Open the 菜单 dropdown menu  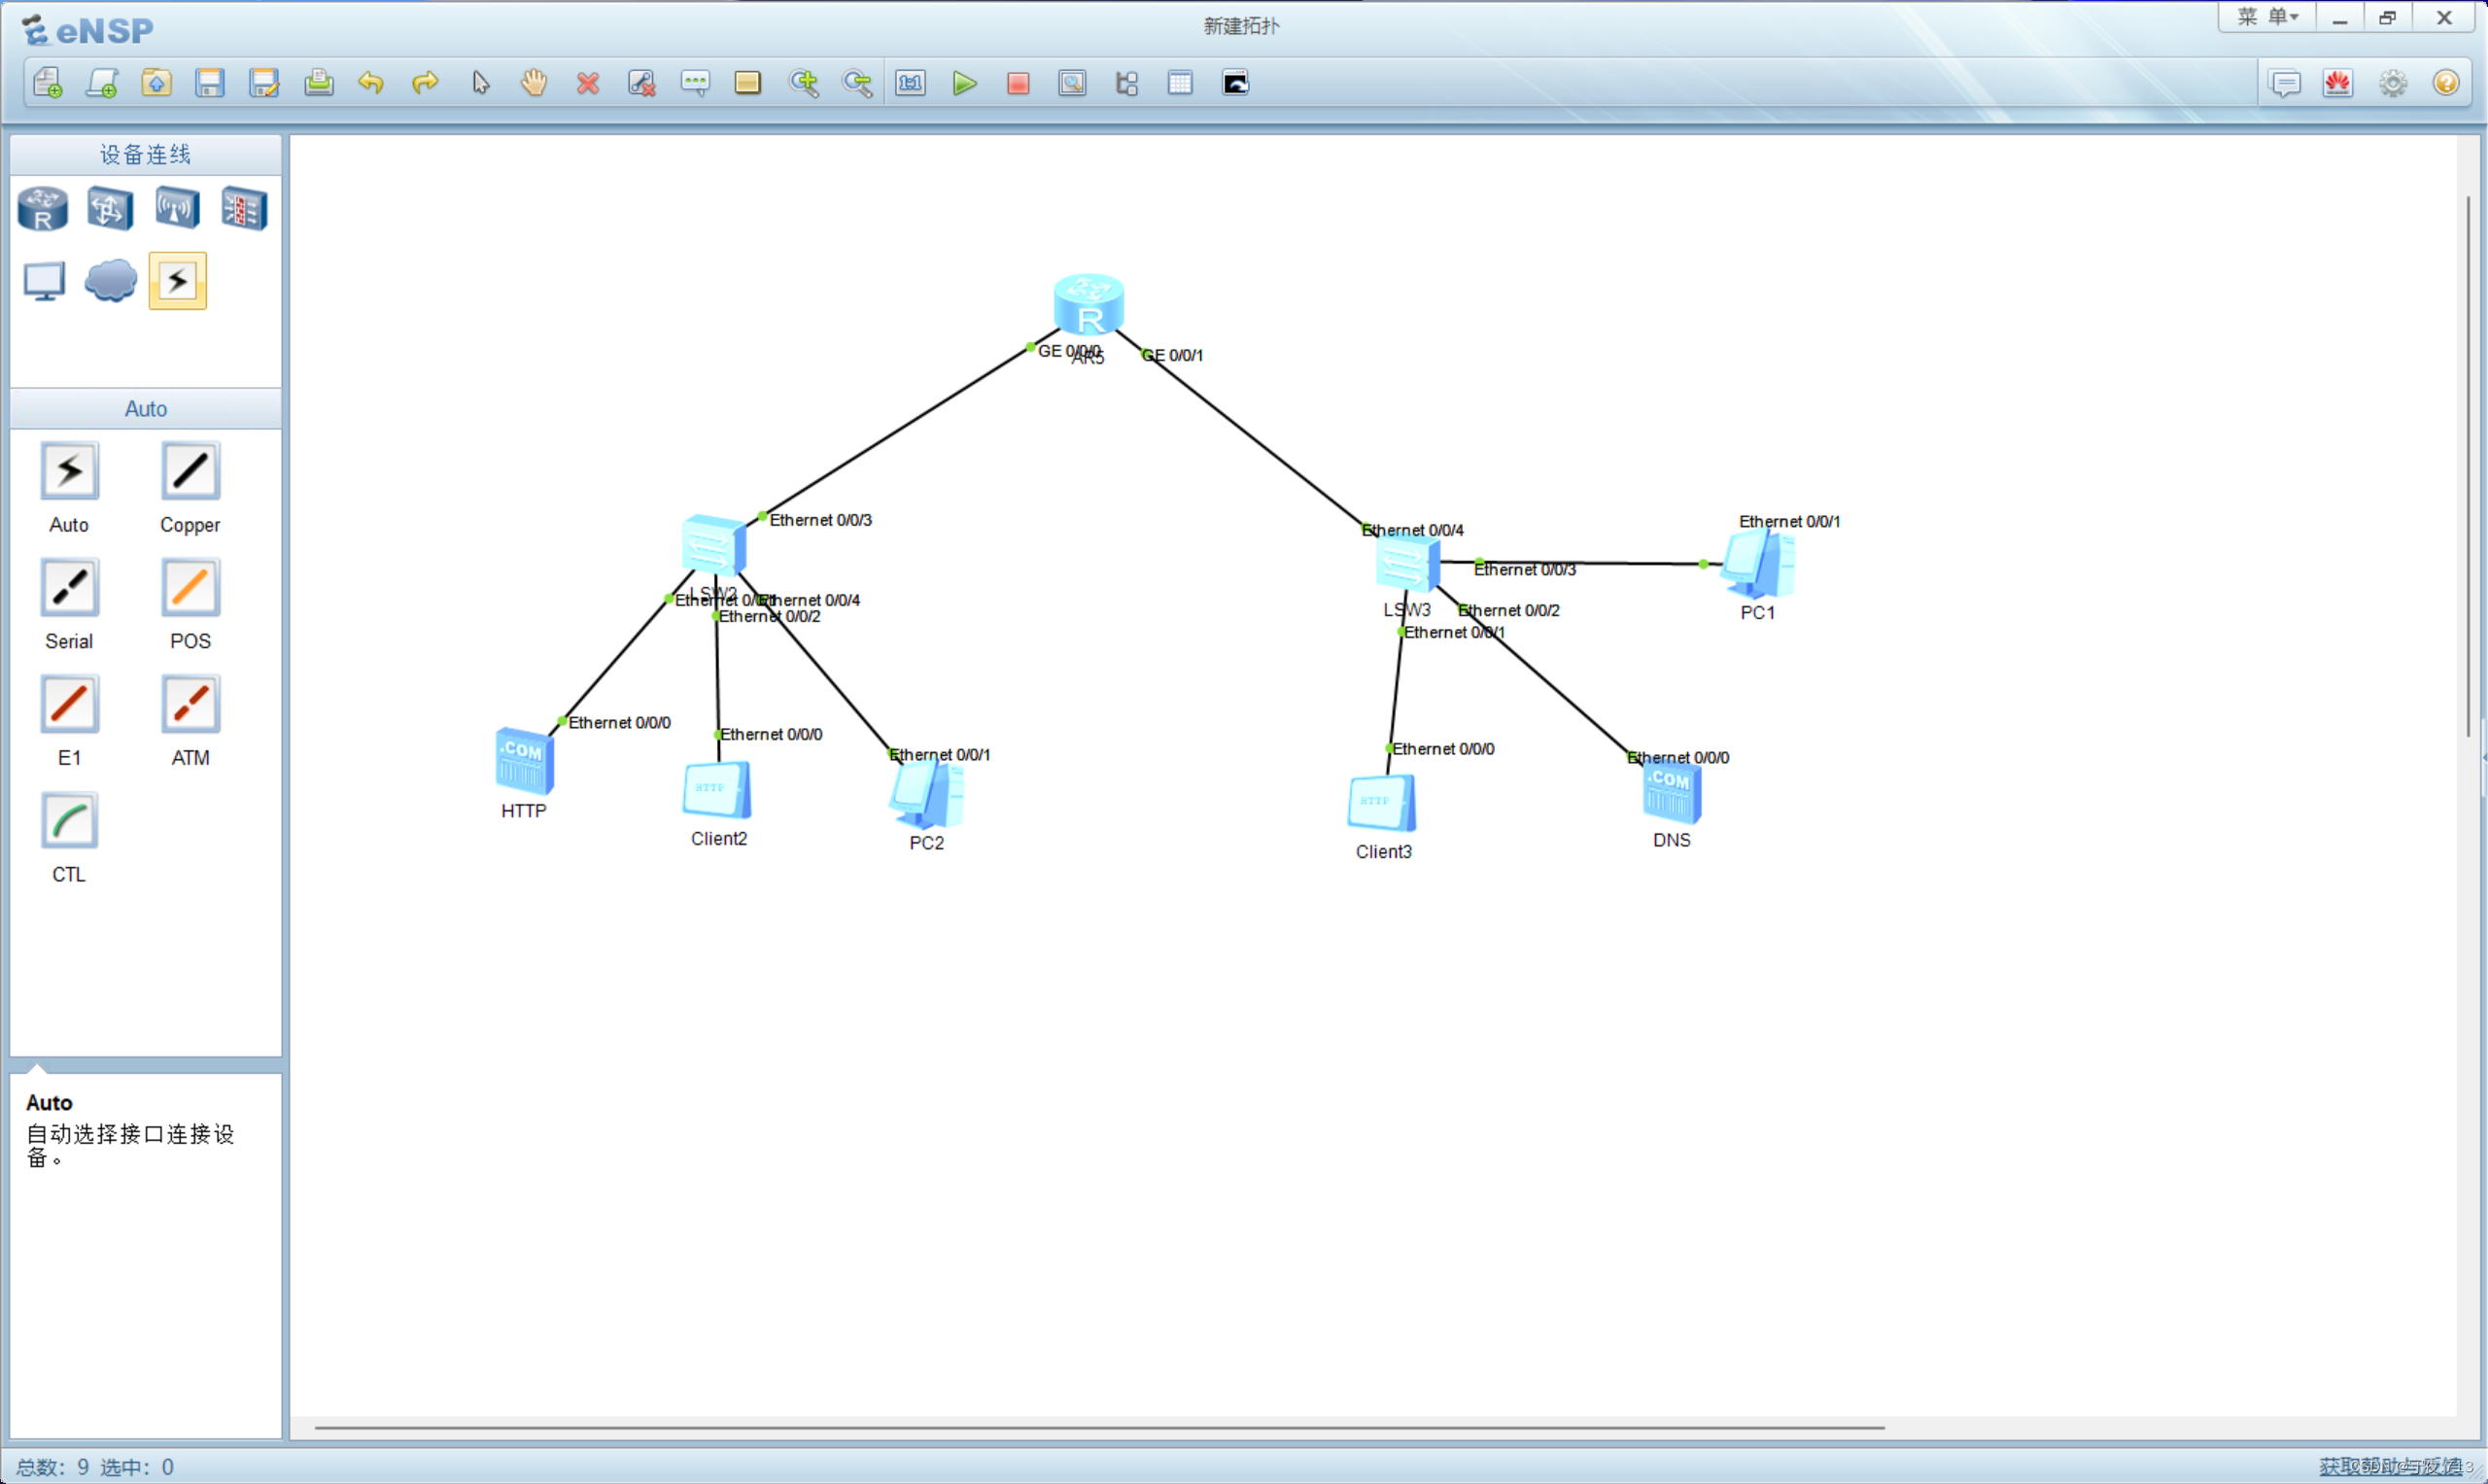2268,17
